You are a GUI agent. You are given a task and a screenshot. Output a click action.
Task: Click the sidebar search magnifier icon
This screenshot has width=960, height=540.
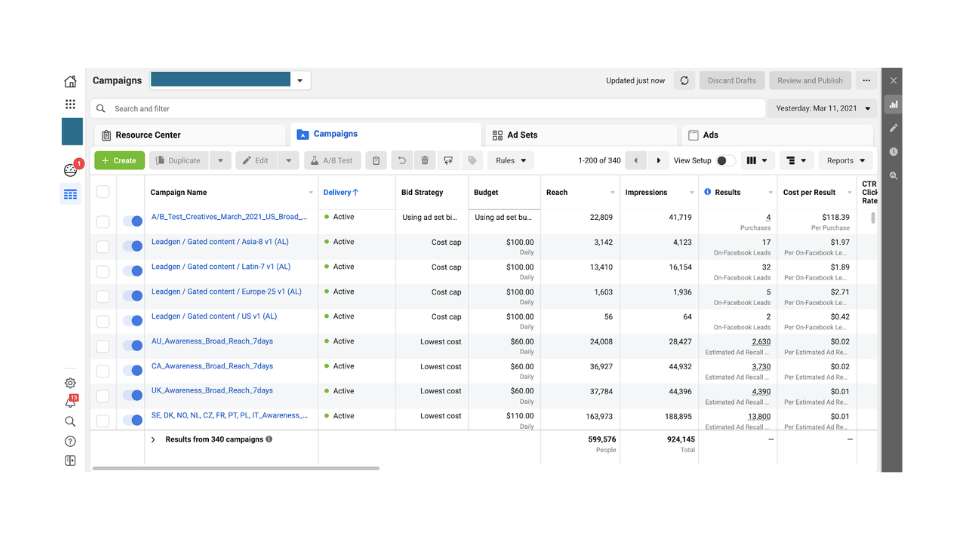coord(70,421)
